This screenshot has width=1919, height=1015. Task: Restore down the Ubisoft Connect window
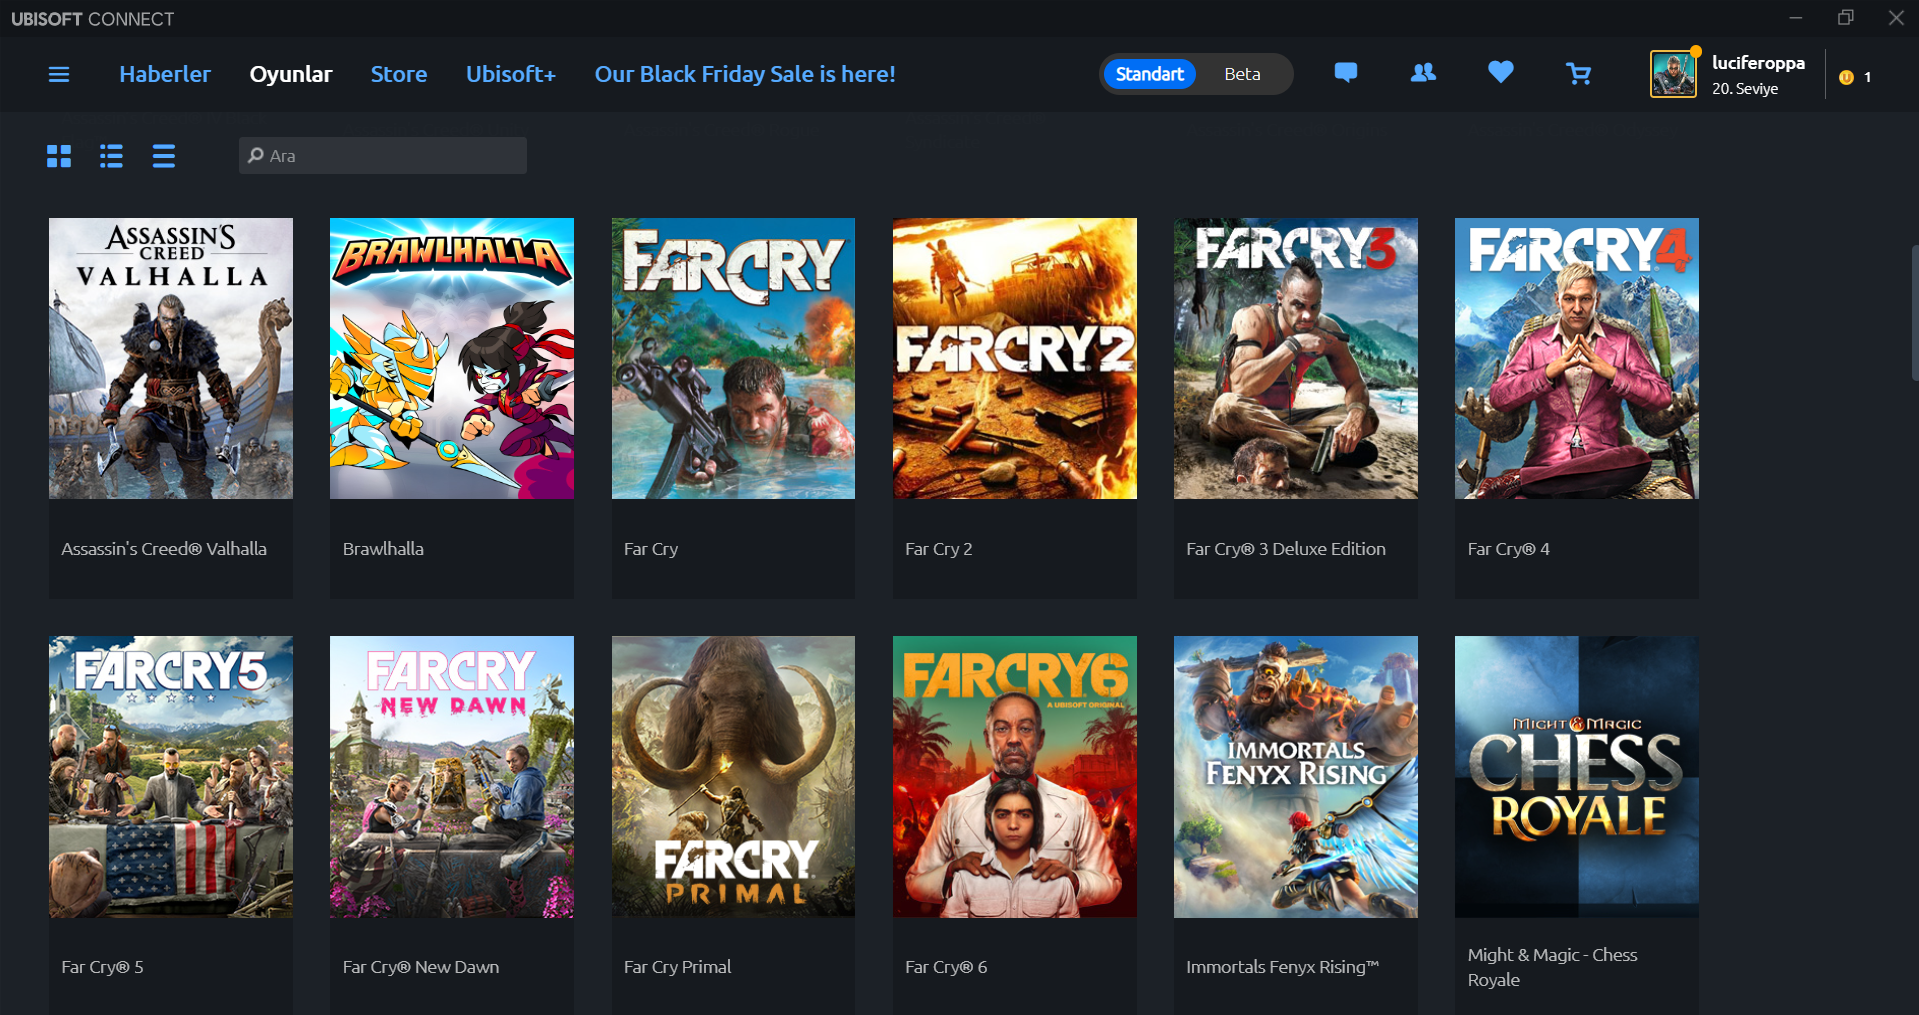(1846, 18)
